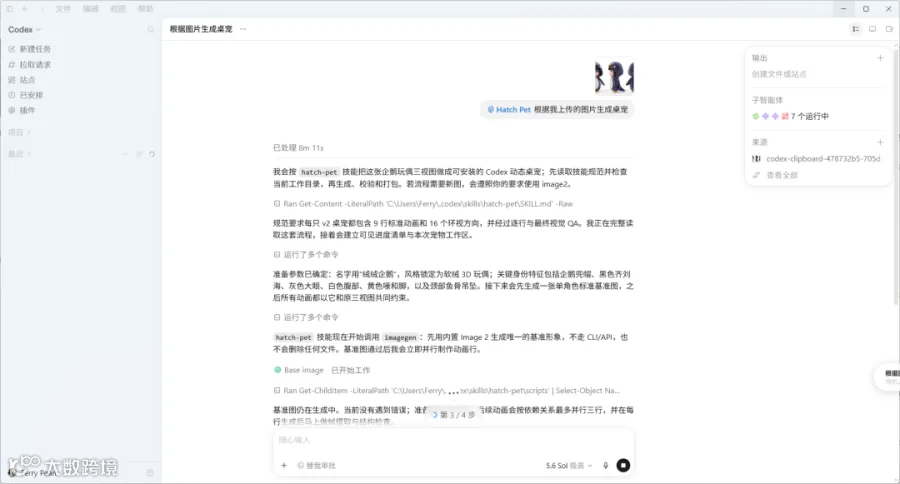Toggle the bottom panel layout icon
900x484 pixels.
coord(872,29)
